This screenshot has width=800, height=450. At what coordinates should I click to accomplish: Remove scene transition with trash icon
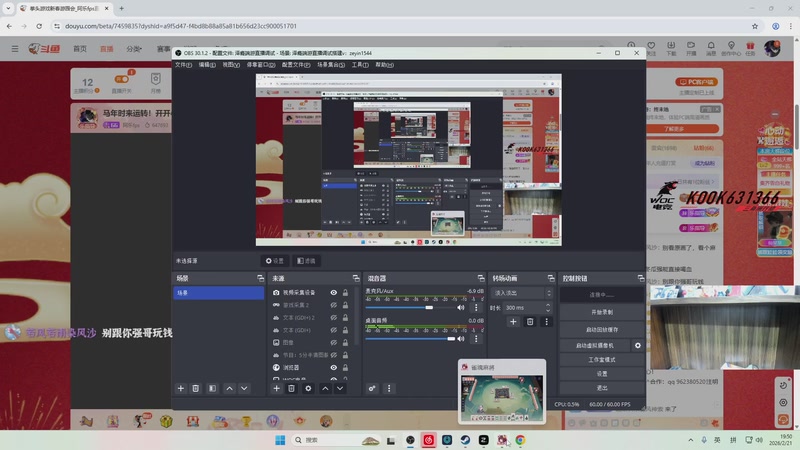[530, 321]
